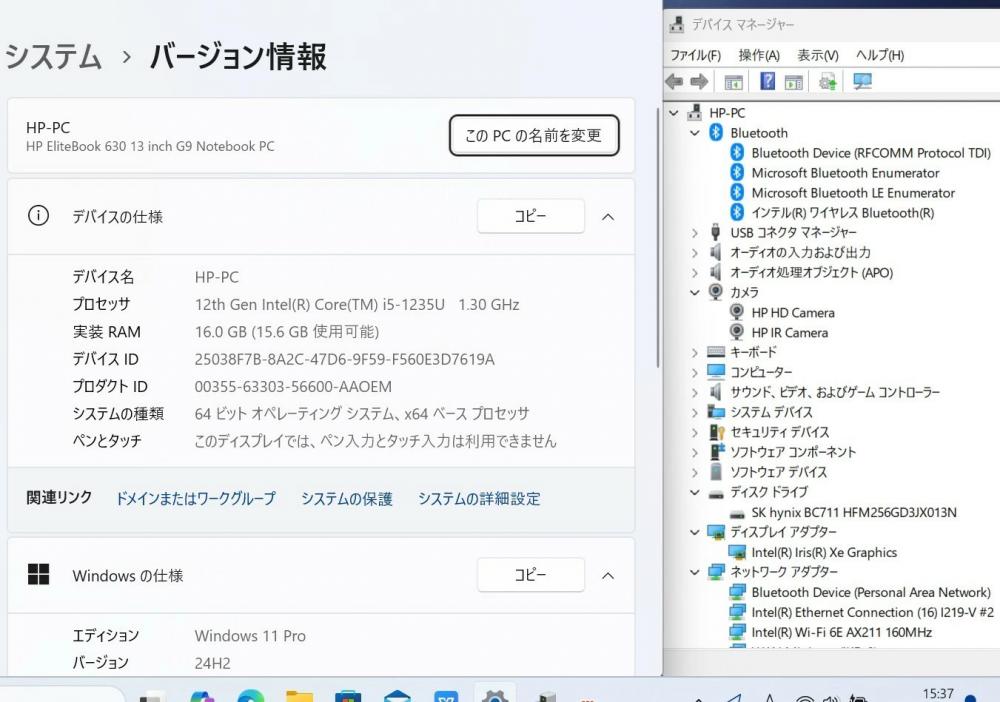This screenshot has height=702, width=1000.
Task: Select the Bluetooth category icon in device tree
Action: point(716,133)
